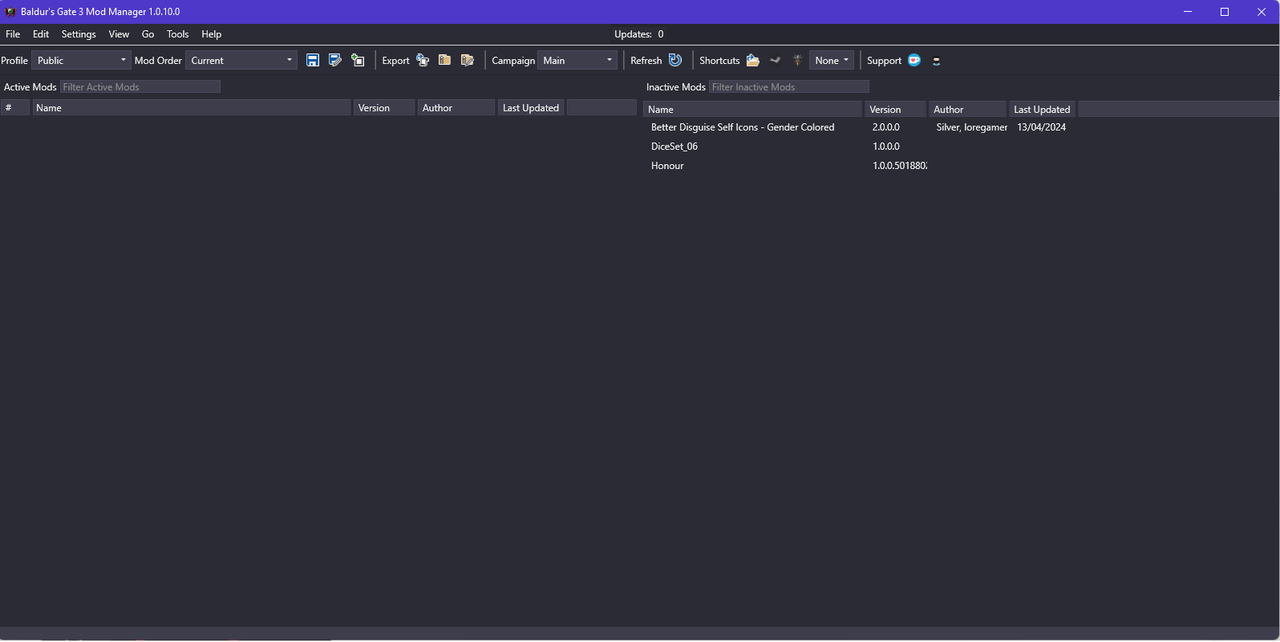Click the game launch icon before None

click(x=797, y=60)
